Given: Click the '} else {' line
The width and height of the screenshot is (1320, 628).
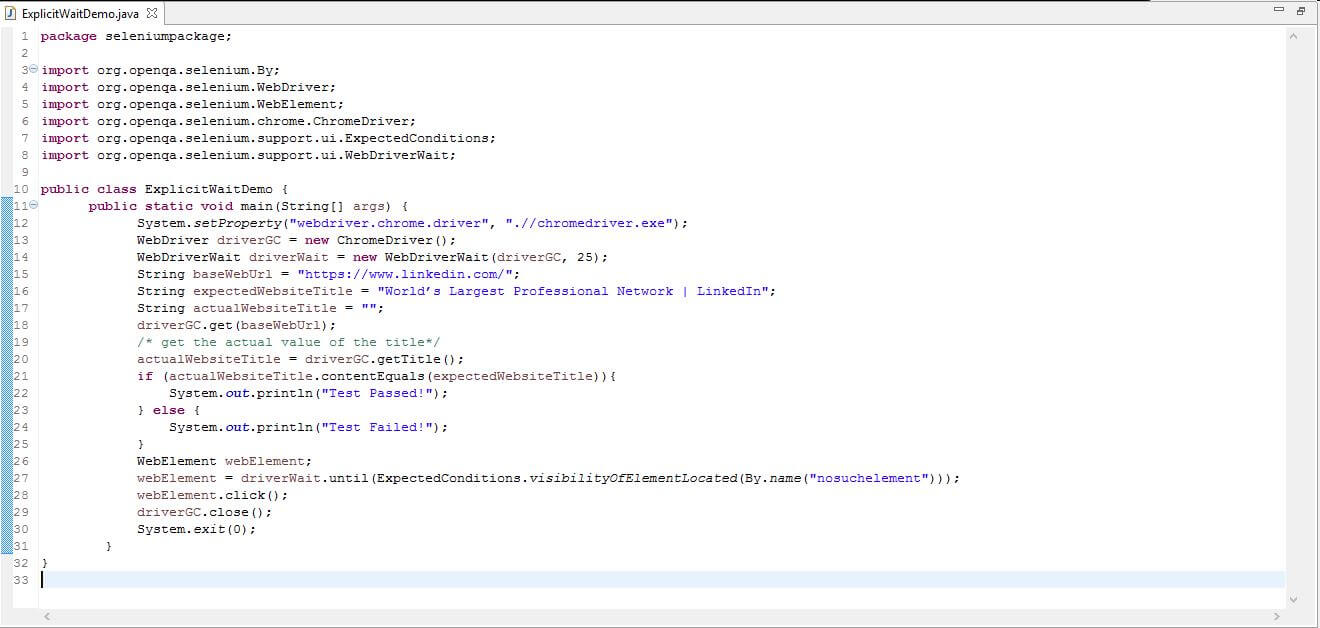Looking at the screenshot, I should click(x=169, y=410).
